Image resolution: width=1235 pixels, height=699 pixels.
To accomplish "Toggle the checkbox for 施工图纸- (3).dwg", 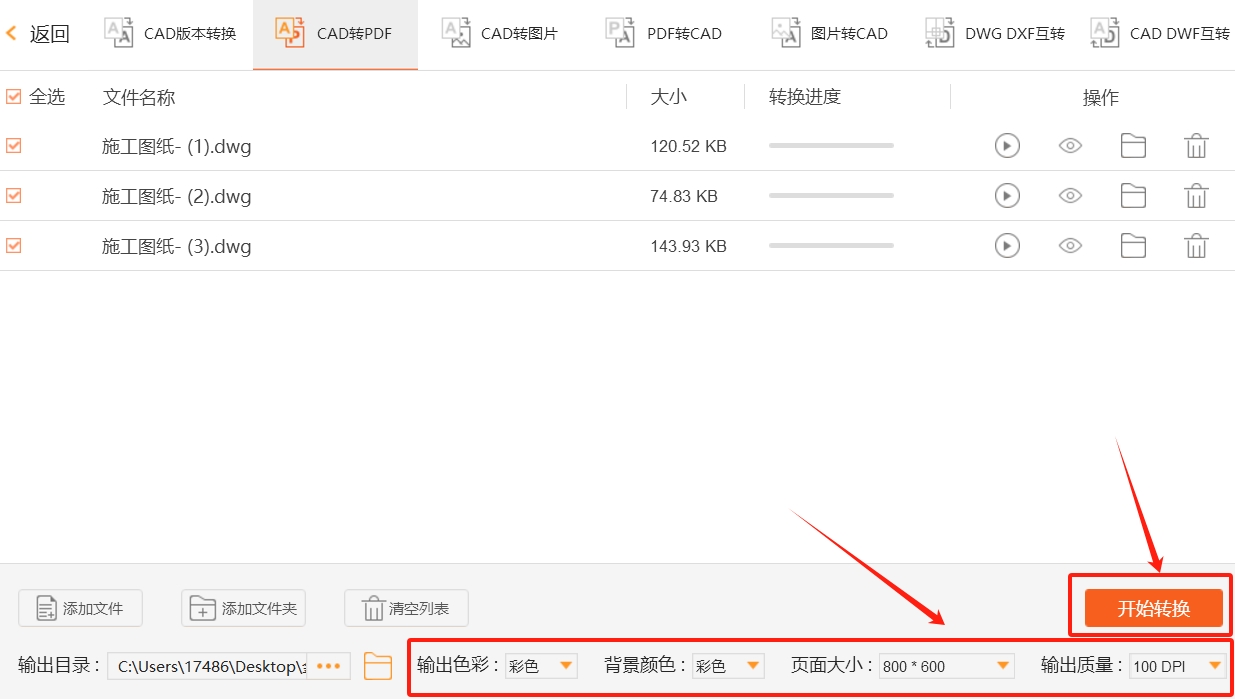I will point(13,245).
